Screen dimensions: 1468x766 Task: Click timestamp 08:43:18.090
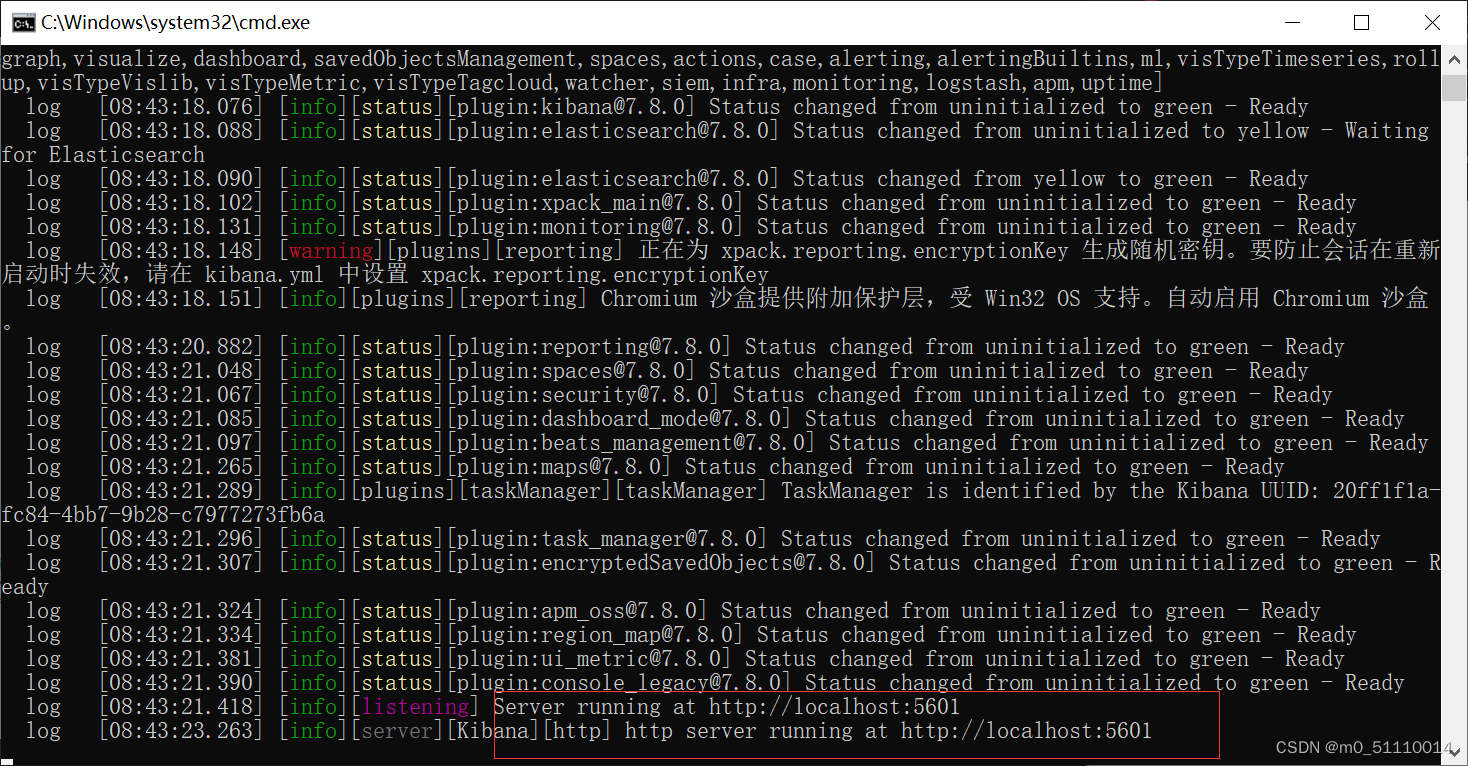180,179
